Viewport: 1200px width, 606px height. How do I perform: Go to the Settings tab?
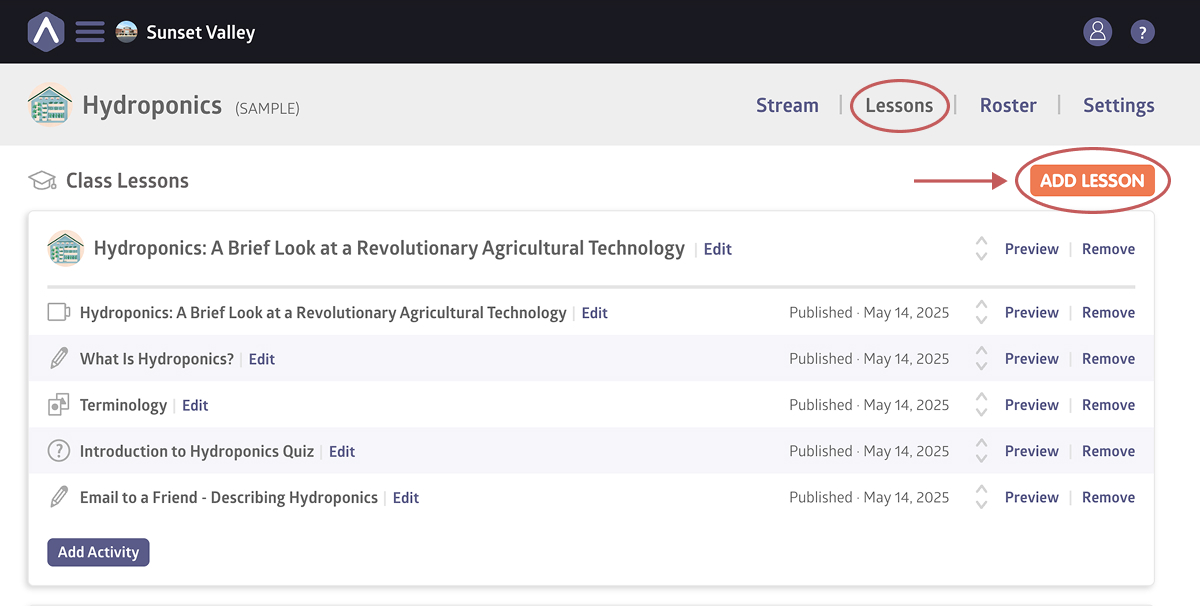coord(1118,105)
